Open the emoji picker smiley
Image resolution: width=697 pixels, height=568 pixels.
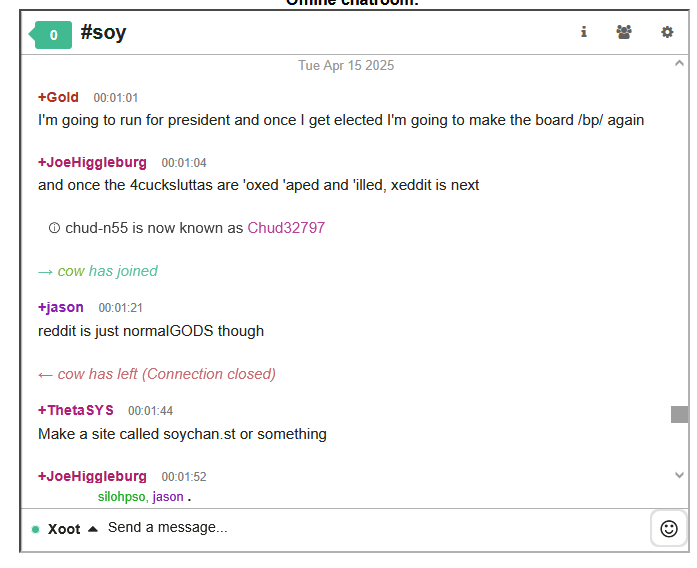(x=669, y=529)
